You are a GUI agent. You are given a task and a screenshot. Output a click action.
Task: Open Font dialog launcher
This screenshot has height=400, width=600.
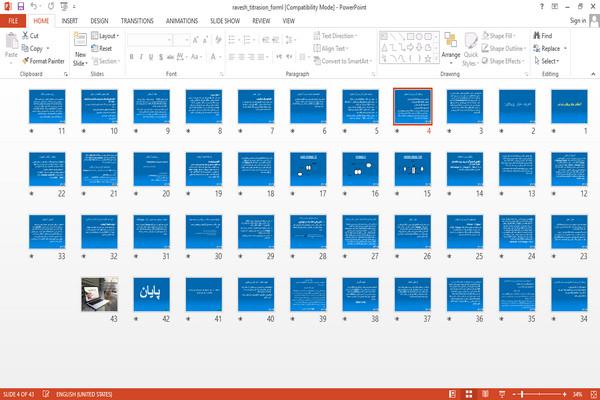(222, 74)
